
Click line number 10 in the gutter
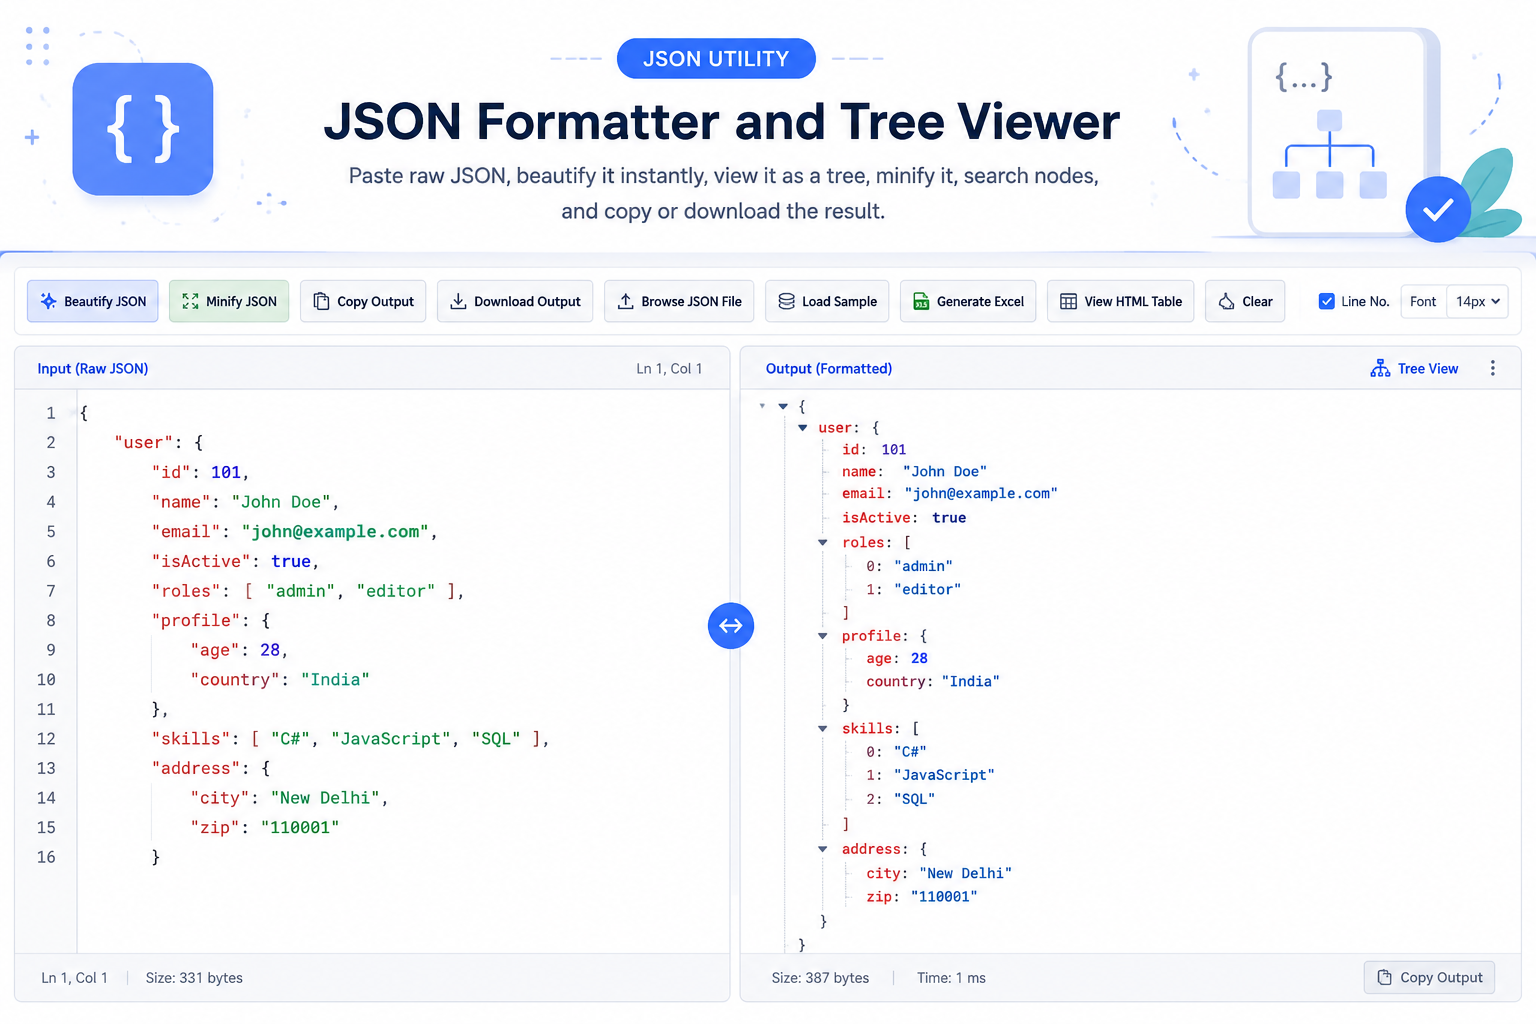46,680
